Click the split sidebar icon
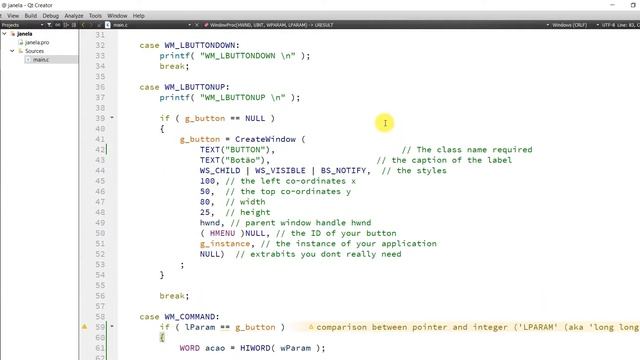The height and width of the screenshot is (360, 640). [x=66, y=25]
